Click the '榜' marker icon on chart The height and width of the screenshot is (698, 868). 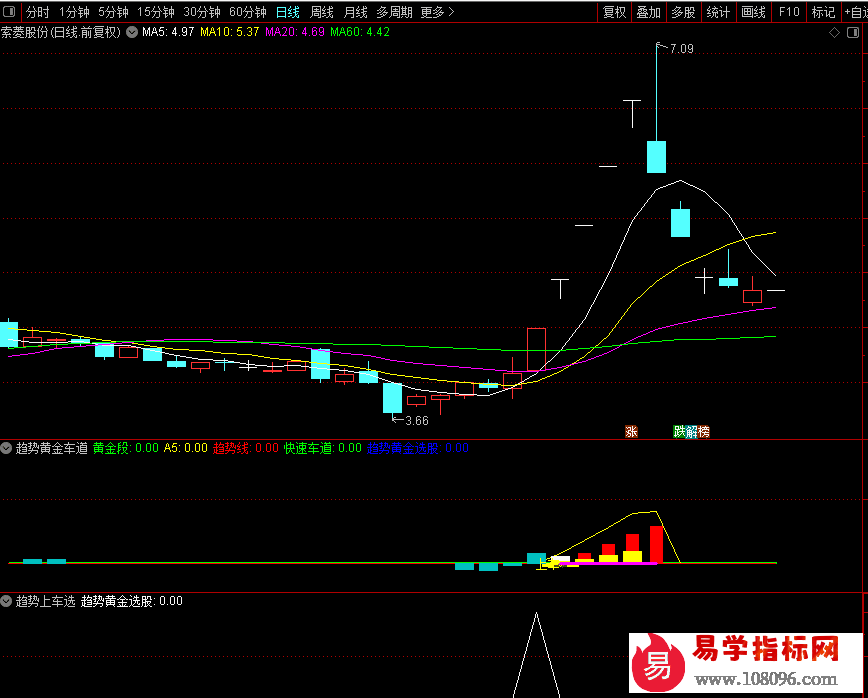pyautogui.click(x=704, y=432)
